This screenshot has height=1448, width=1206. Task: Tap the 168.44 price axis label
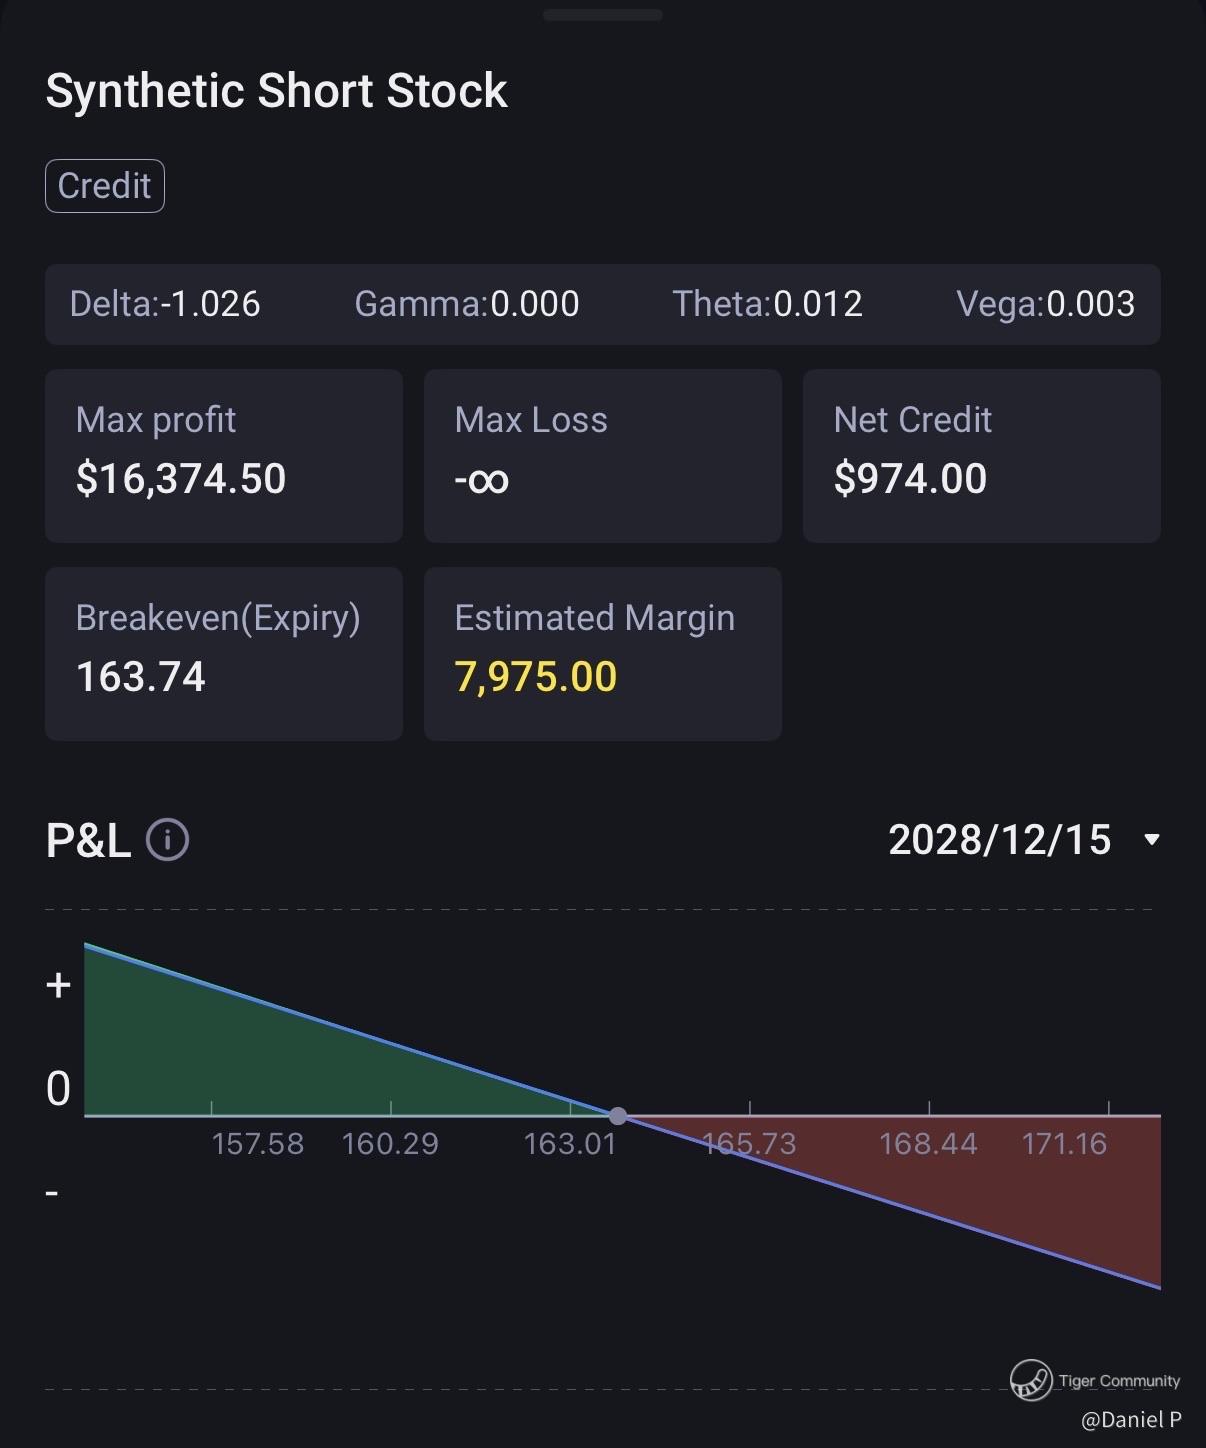tap(928, 1143)
